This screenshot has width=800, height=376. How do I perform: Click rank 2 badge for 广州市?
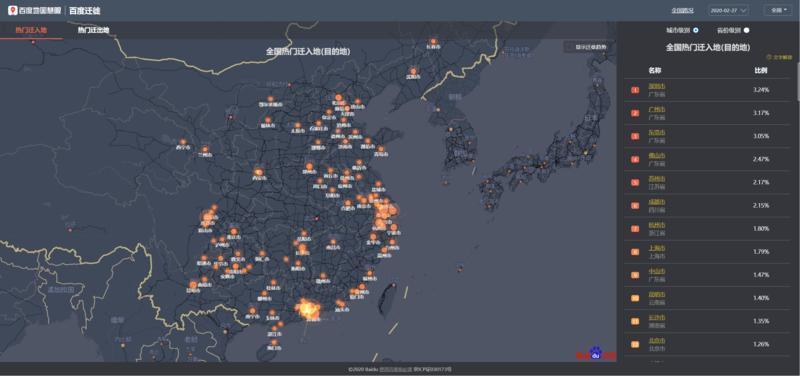[635, 113]
